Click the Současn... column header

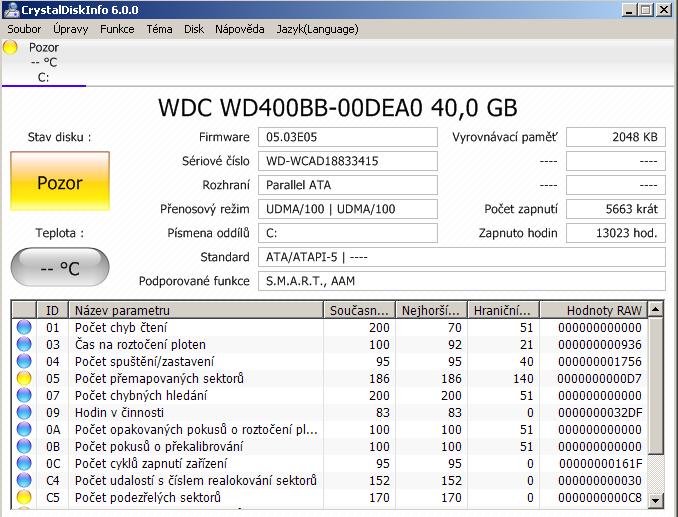point(359,310)
